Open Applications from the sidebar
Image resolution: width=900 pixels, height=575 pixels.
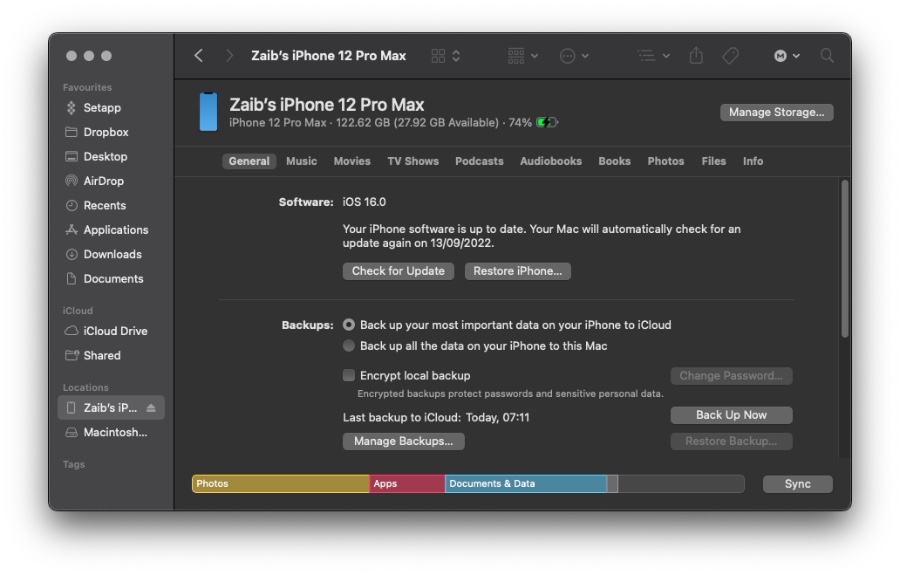pos(115,230)
